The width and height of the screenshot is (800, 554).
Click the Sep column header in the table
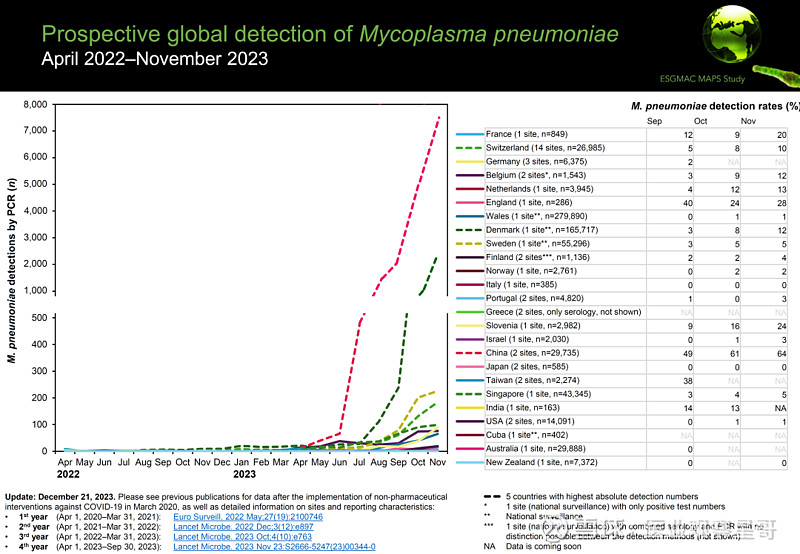[x=655, y=120]
